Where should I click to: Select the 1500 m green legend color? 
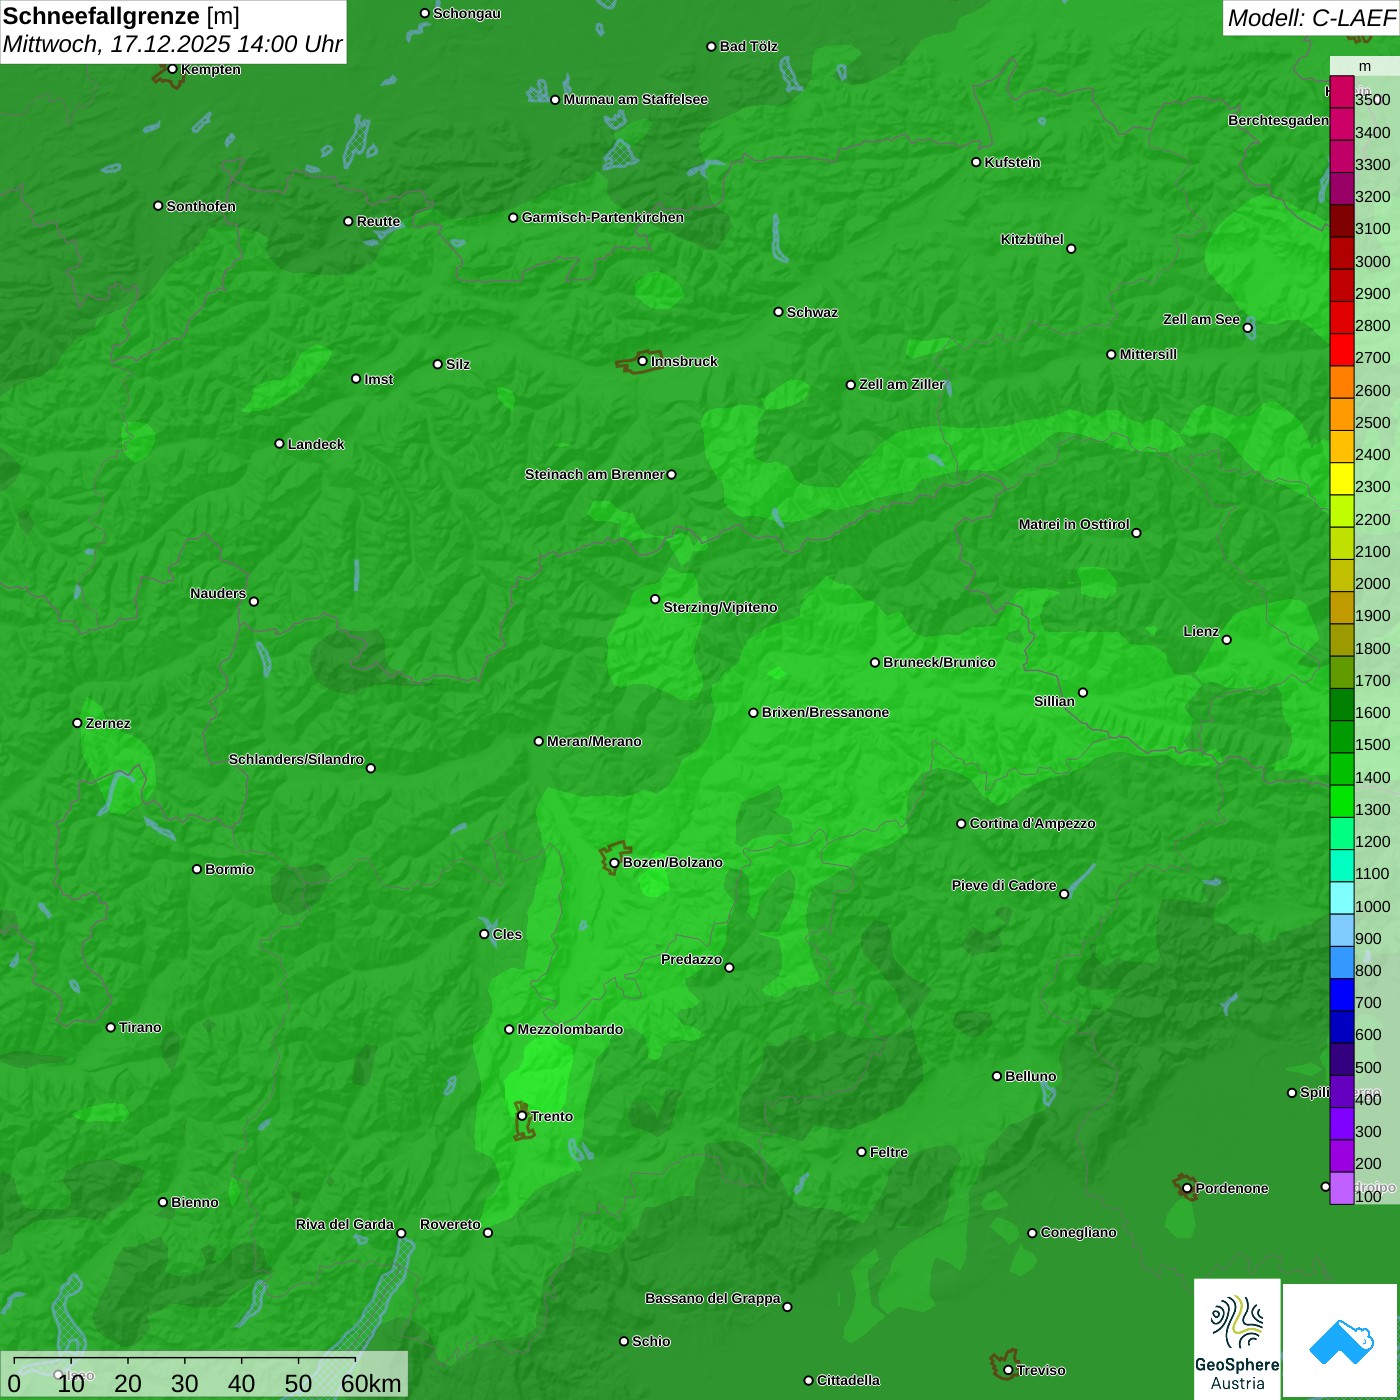point(1341,737)
